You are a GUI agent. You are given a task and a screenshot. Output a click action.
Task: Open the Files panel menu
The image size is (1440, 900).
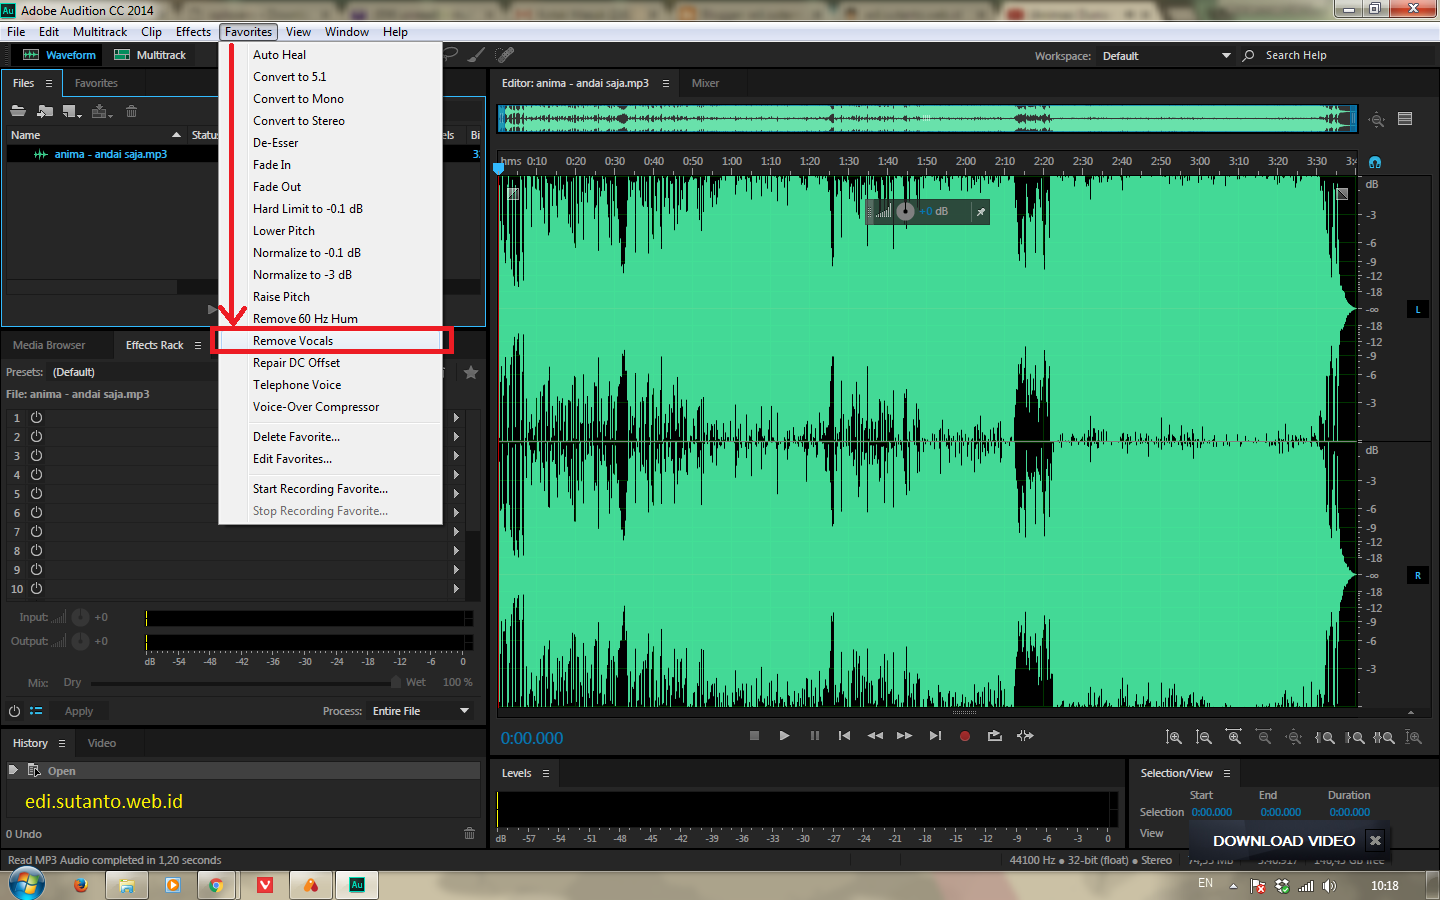pyautogui.click(x=48, y=83)
